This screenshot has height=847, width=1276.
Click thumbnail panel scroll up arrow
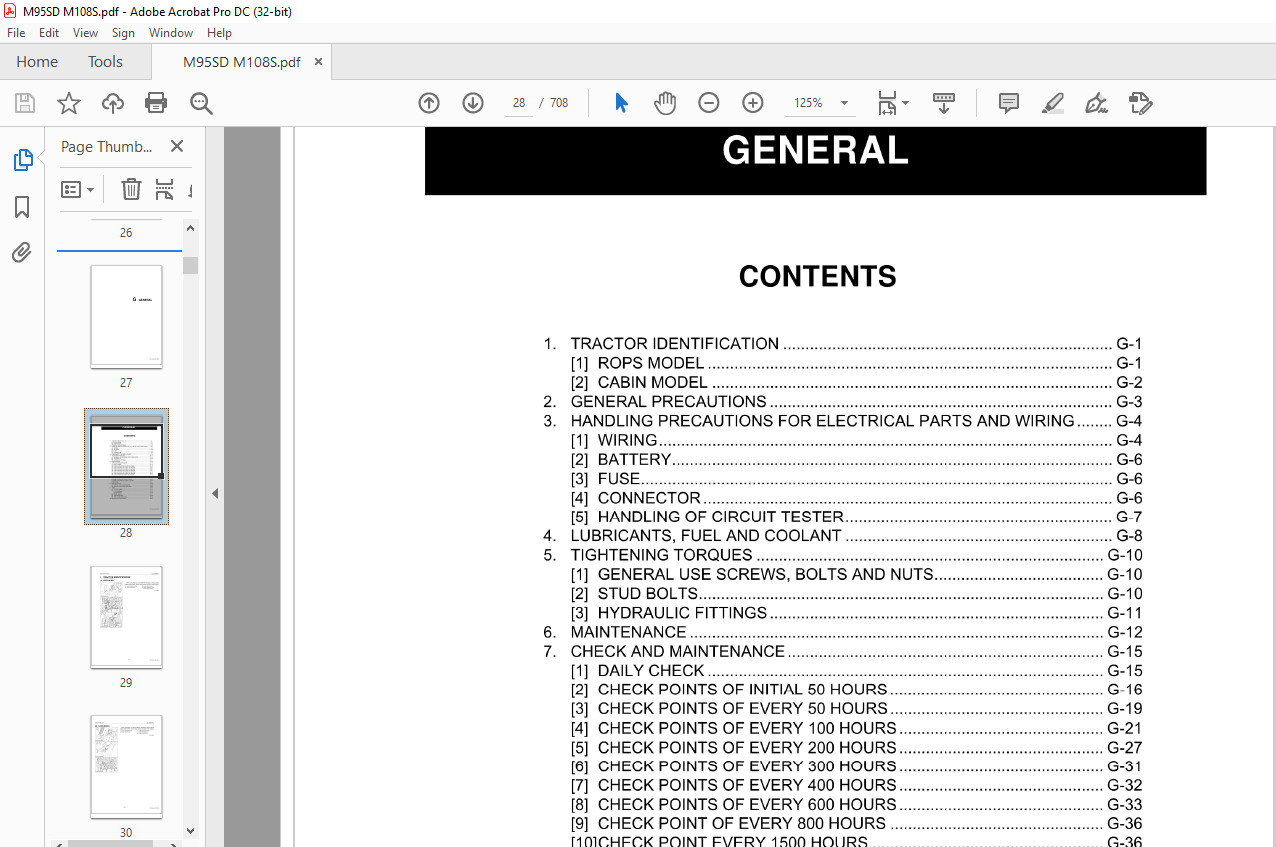coord(190,228)
